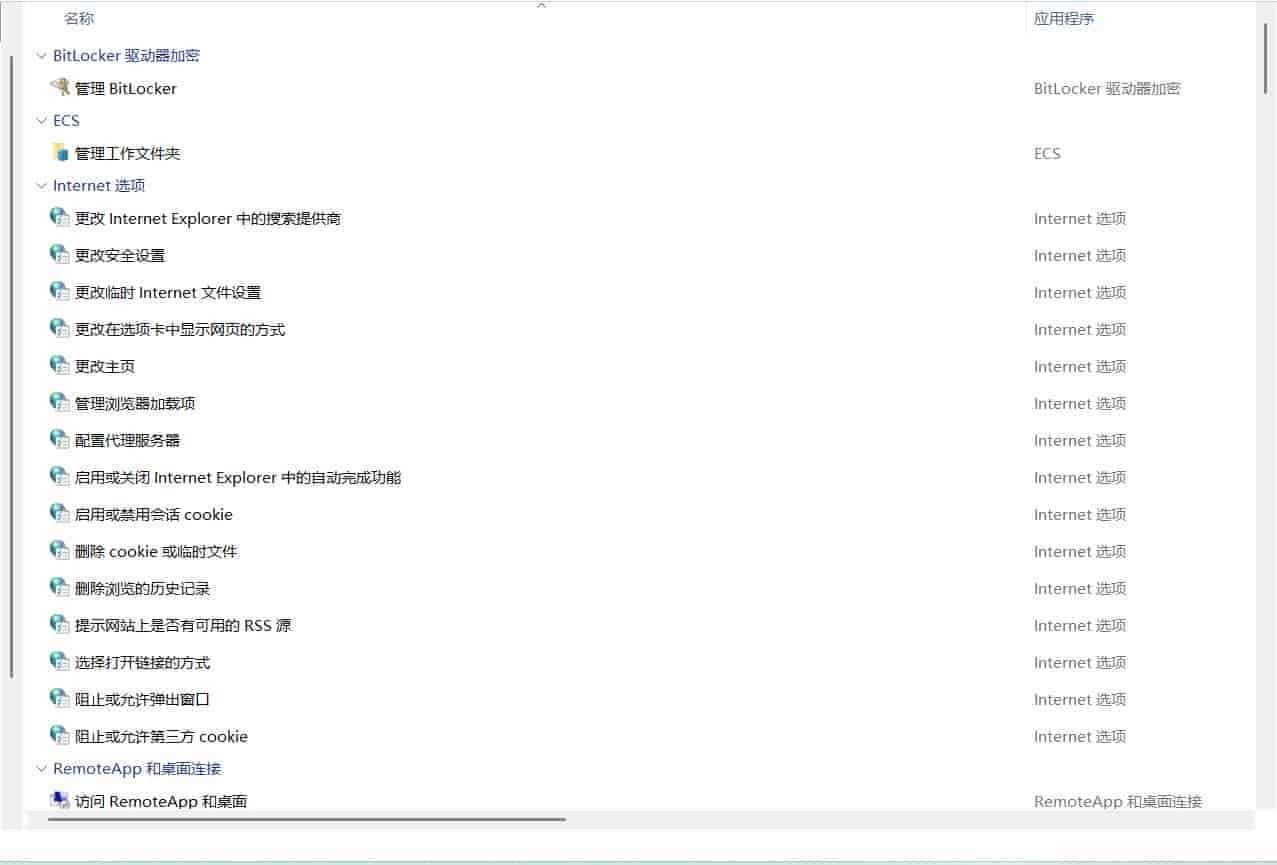This screenshot has height=865, width=1277.
Task: Click the icon next to 更改临时 Internet 文件设置
Action: [59, 292]
